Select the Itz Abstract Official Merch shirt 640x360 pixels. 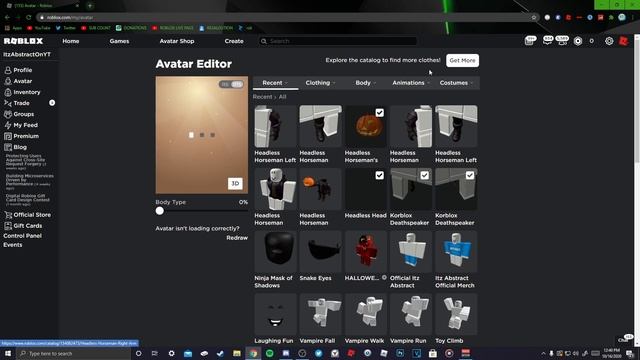click(x=456, y=260)
